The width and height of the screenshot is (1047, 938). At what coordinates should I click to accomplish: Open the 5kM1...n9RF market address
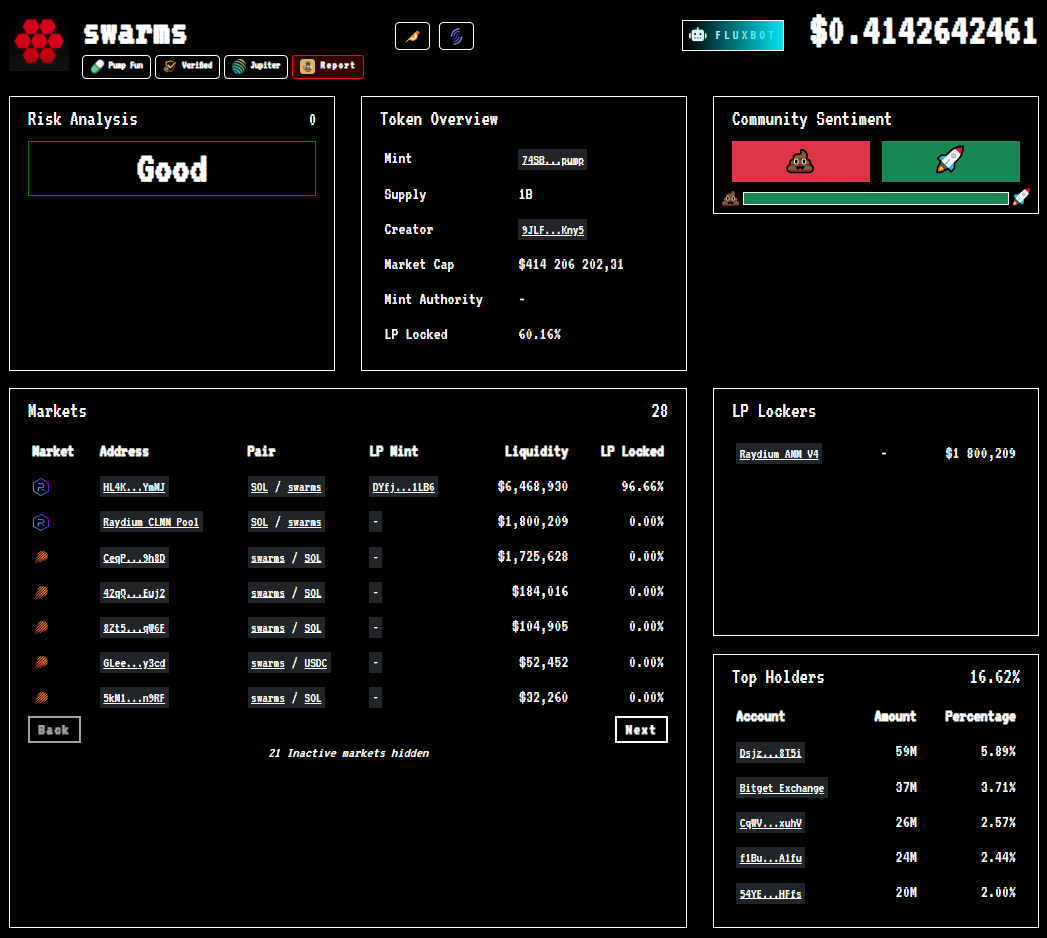(x=134, y=698)
